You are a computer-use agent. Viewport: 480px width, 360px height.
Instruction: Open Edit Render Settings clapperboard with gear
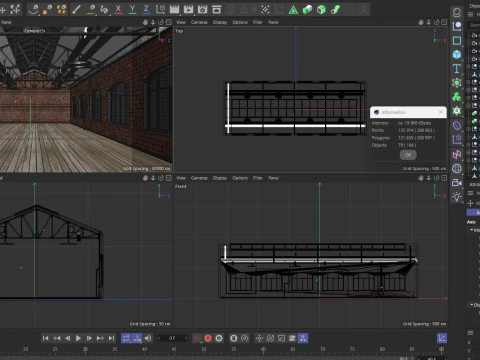[202, 9]
